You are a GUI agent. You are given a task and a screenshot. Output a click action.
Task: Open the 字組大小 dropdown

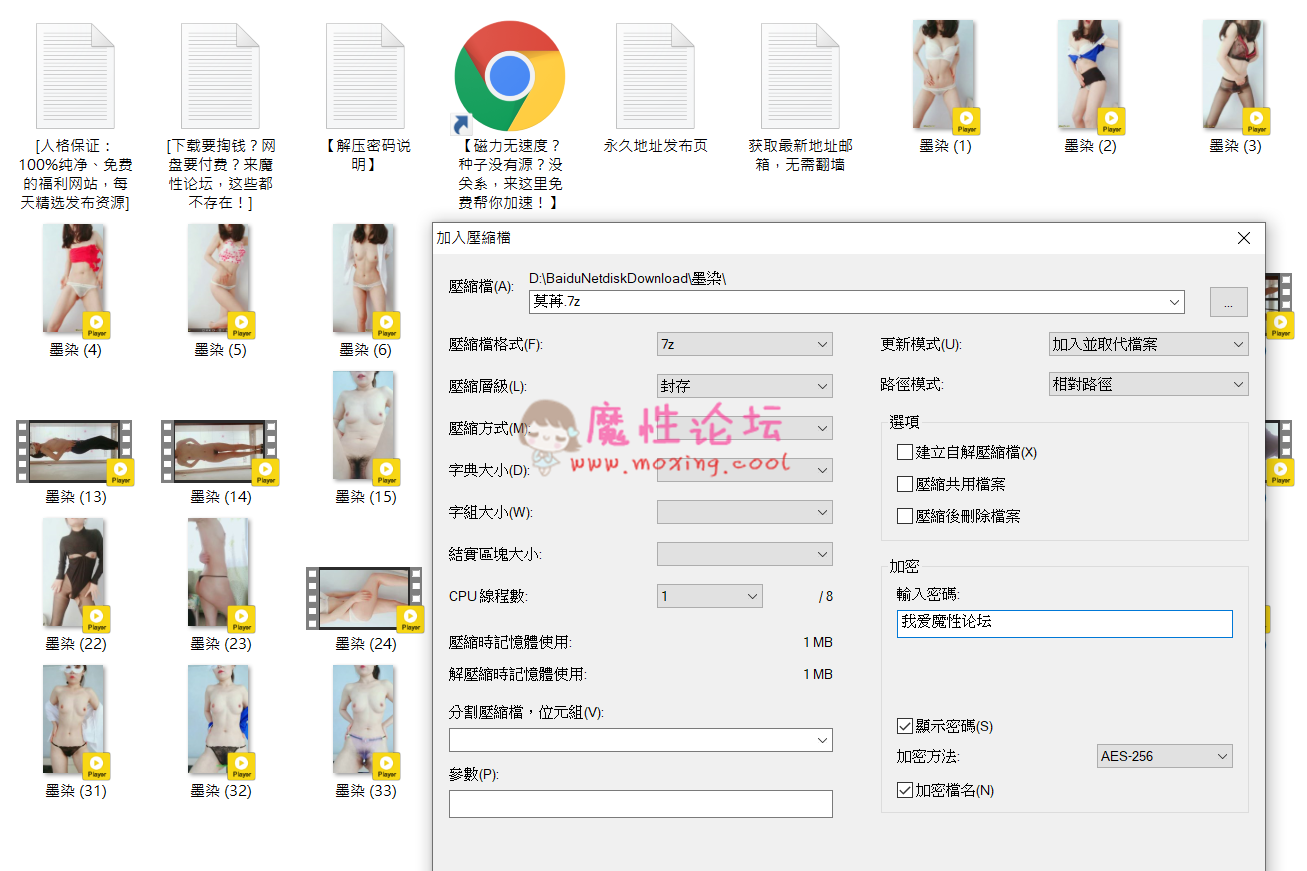[745, 512]
